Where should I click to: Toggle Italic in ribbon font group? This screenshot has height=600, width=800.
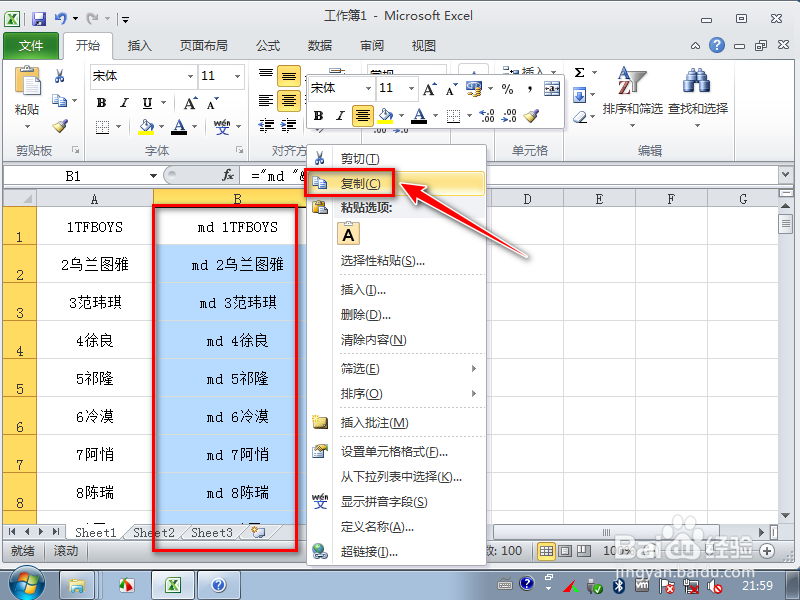(x=124, y=103)
